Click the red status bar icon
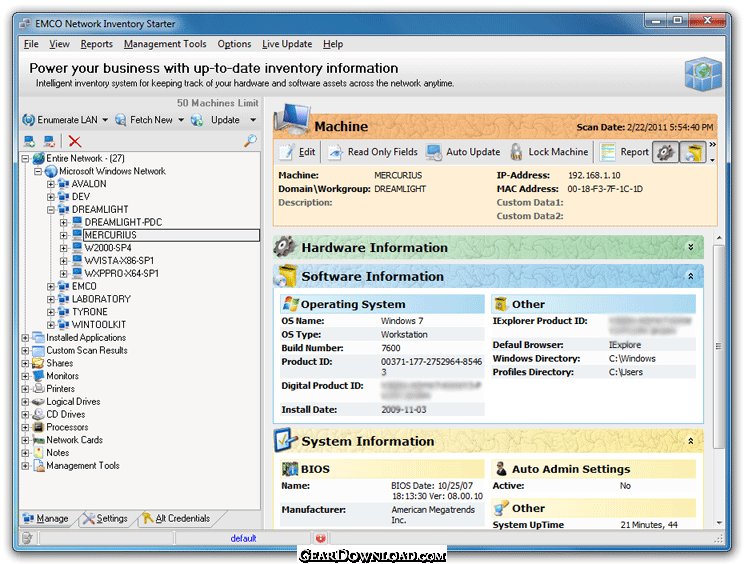Image resolution: width=744 pixels, height=564 pixels. [x=321, y=538]
